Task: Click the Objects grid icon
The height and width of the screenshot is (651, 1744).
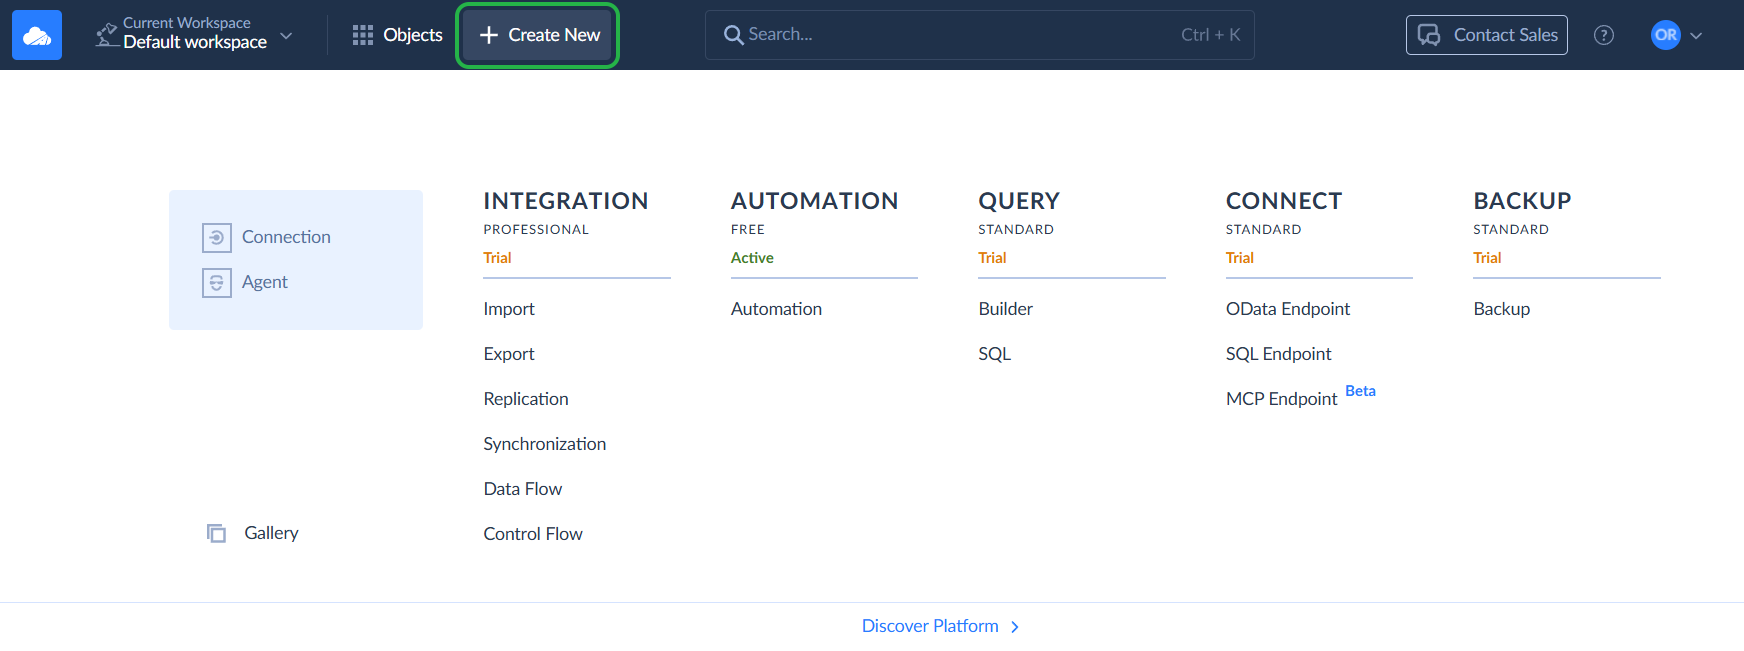Action: 363,35
